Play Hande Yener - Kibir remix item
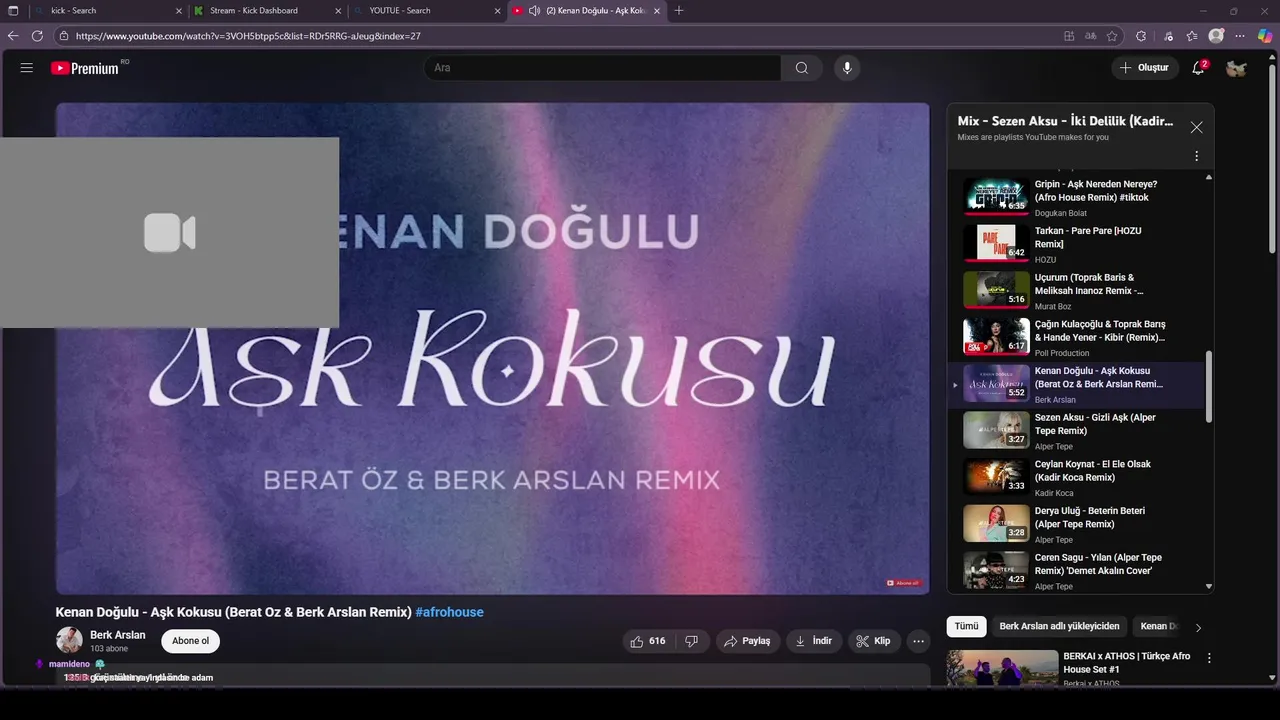The width and height of the screenshot is (1280, 720). tap(1075, 338)
